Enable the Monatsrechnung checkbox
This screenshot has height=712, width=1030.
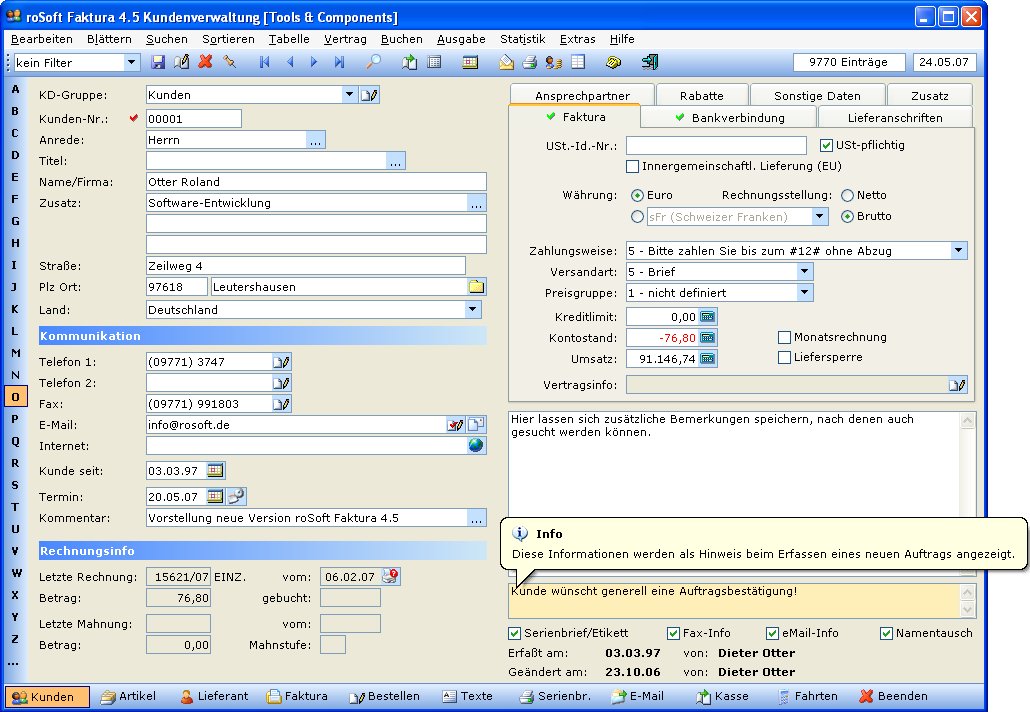click(785, 337)
